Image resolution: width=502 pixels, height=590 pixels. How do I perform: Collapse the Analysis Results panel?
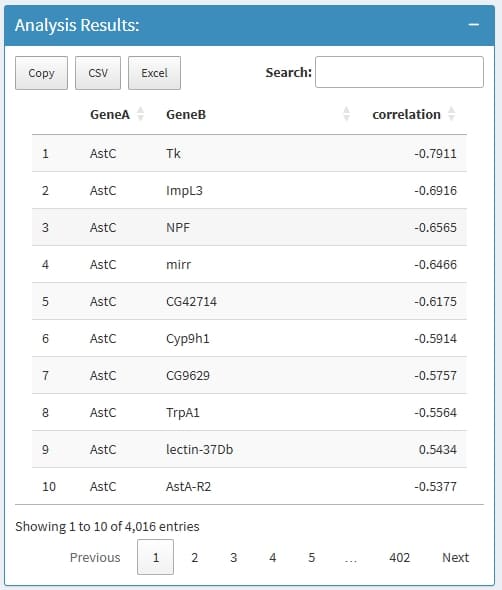click(x=473, y=25)
